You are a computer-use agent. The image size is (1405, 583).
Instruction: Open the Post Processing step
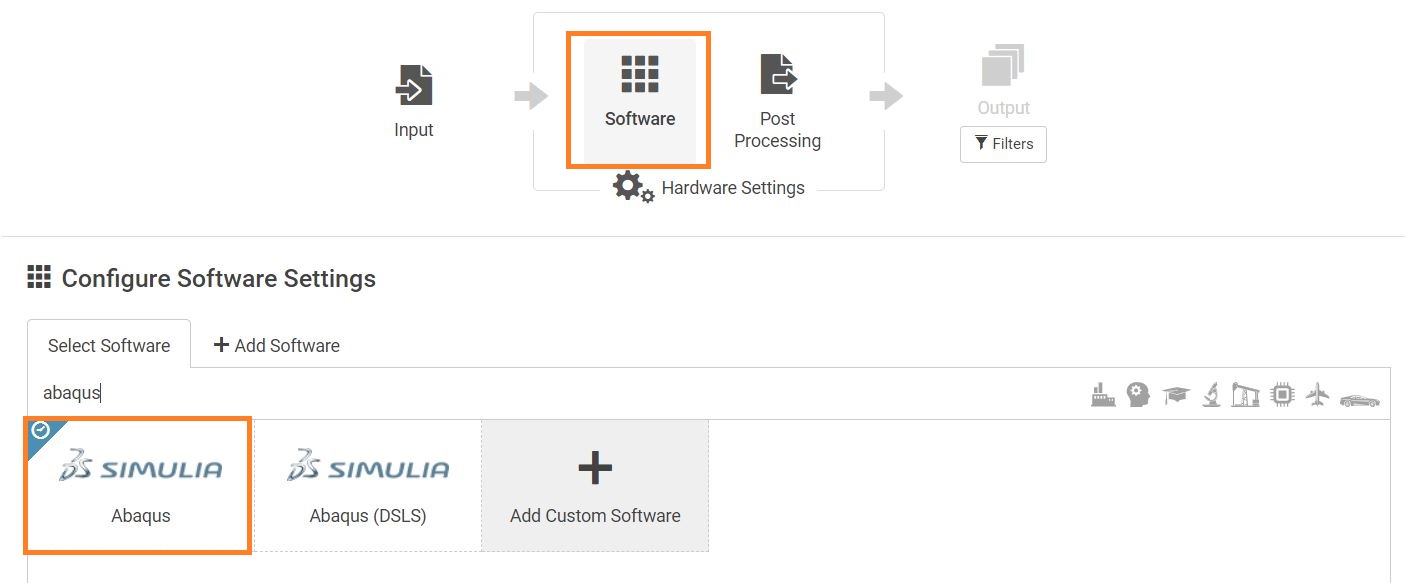777,102
